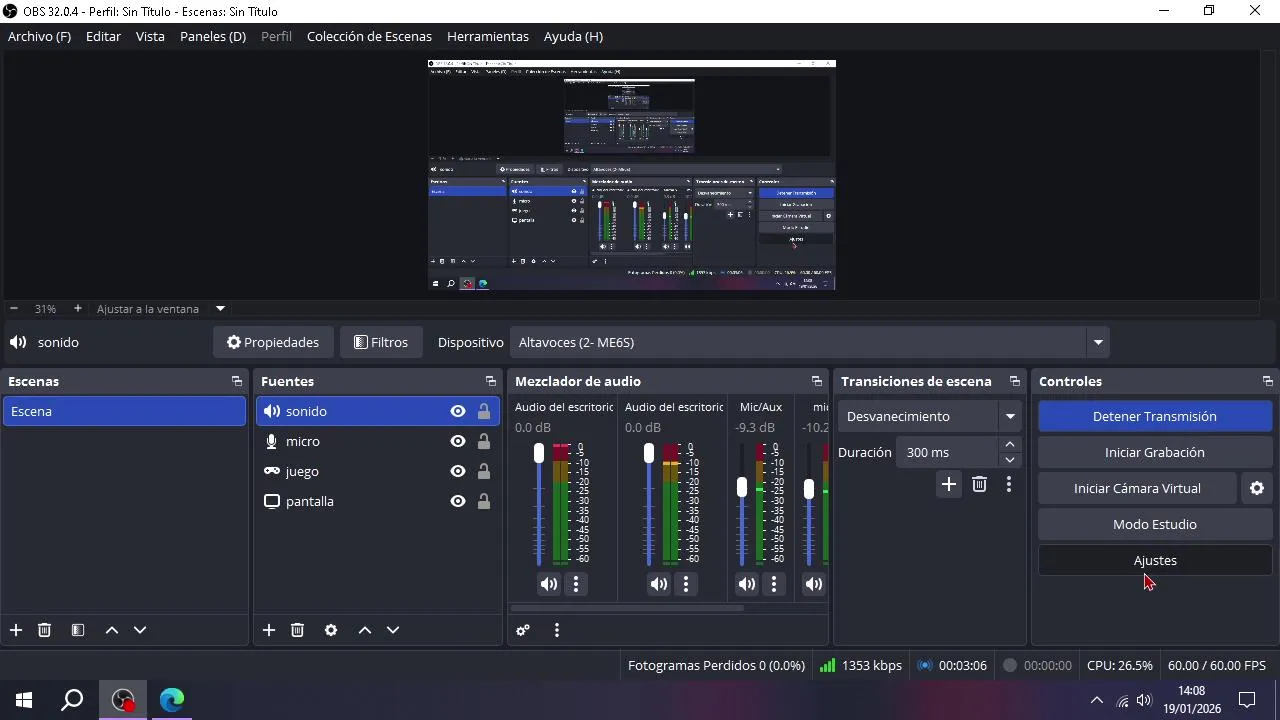The height and width of the screenshot is (720, 1280).
Task: Open the Colección de Escenas menu
Action: 369,36
